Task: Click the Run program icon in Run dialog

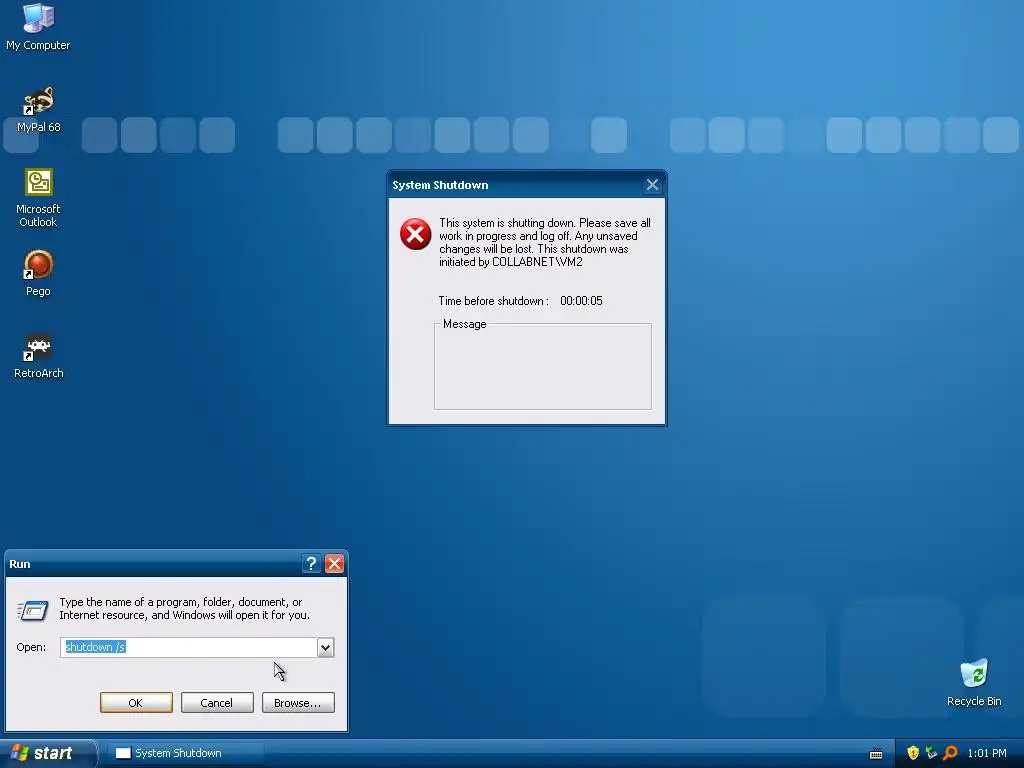Action: click(x=33, y=610)
